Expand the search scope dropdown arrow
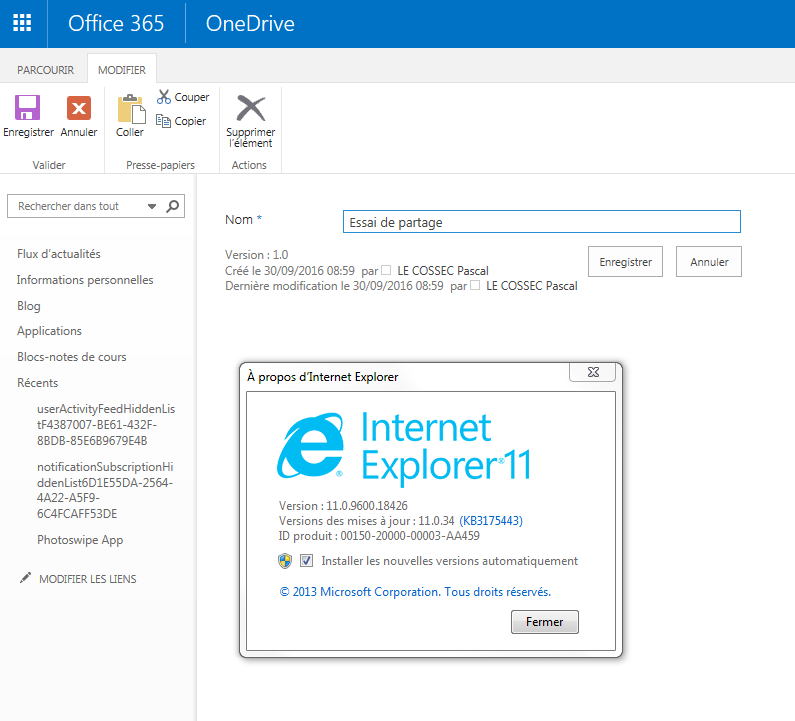This screenshot has width=795, height=721. [x=152, y=206]
